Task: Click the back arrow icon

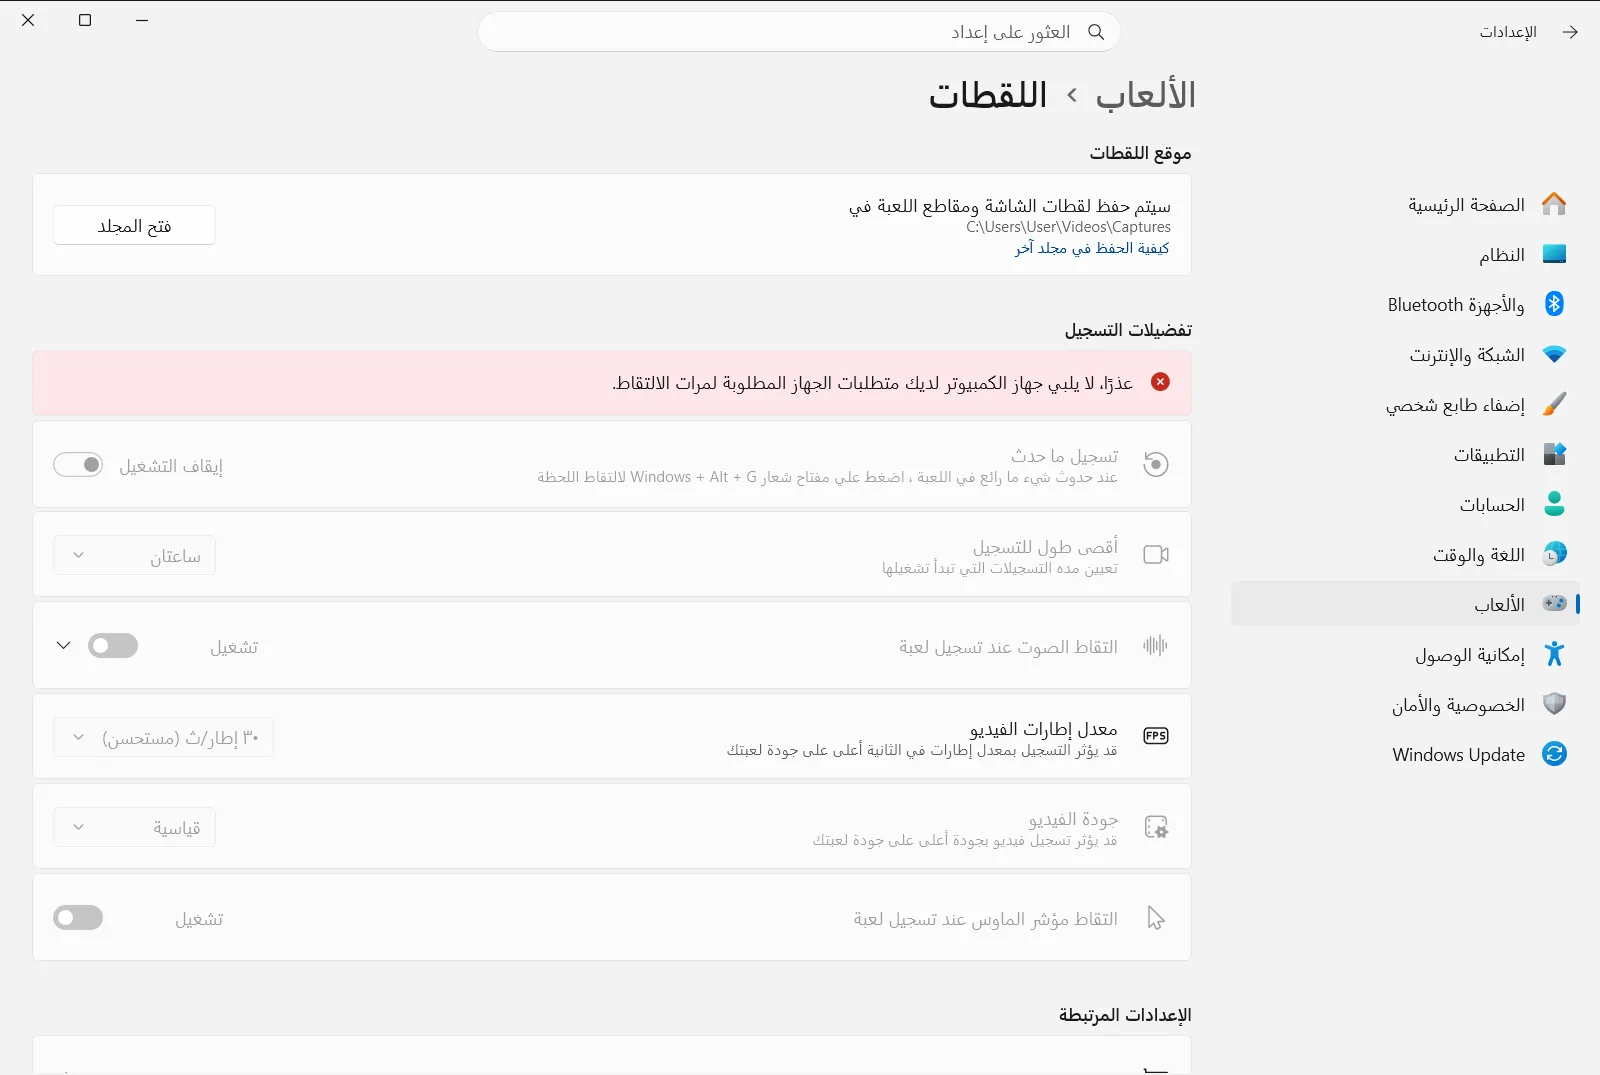Action: [1570, 32]
